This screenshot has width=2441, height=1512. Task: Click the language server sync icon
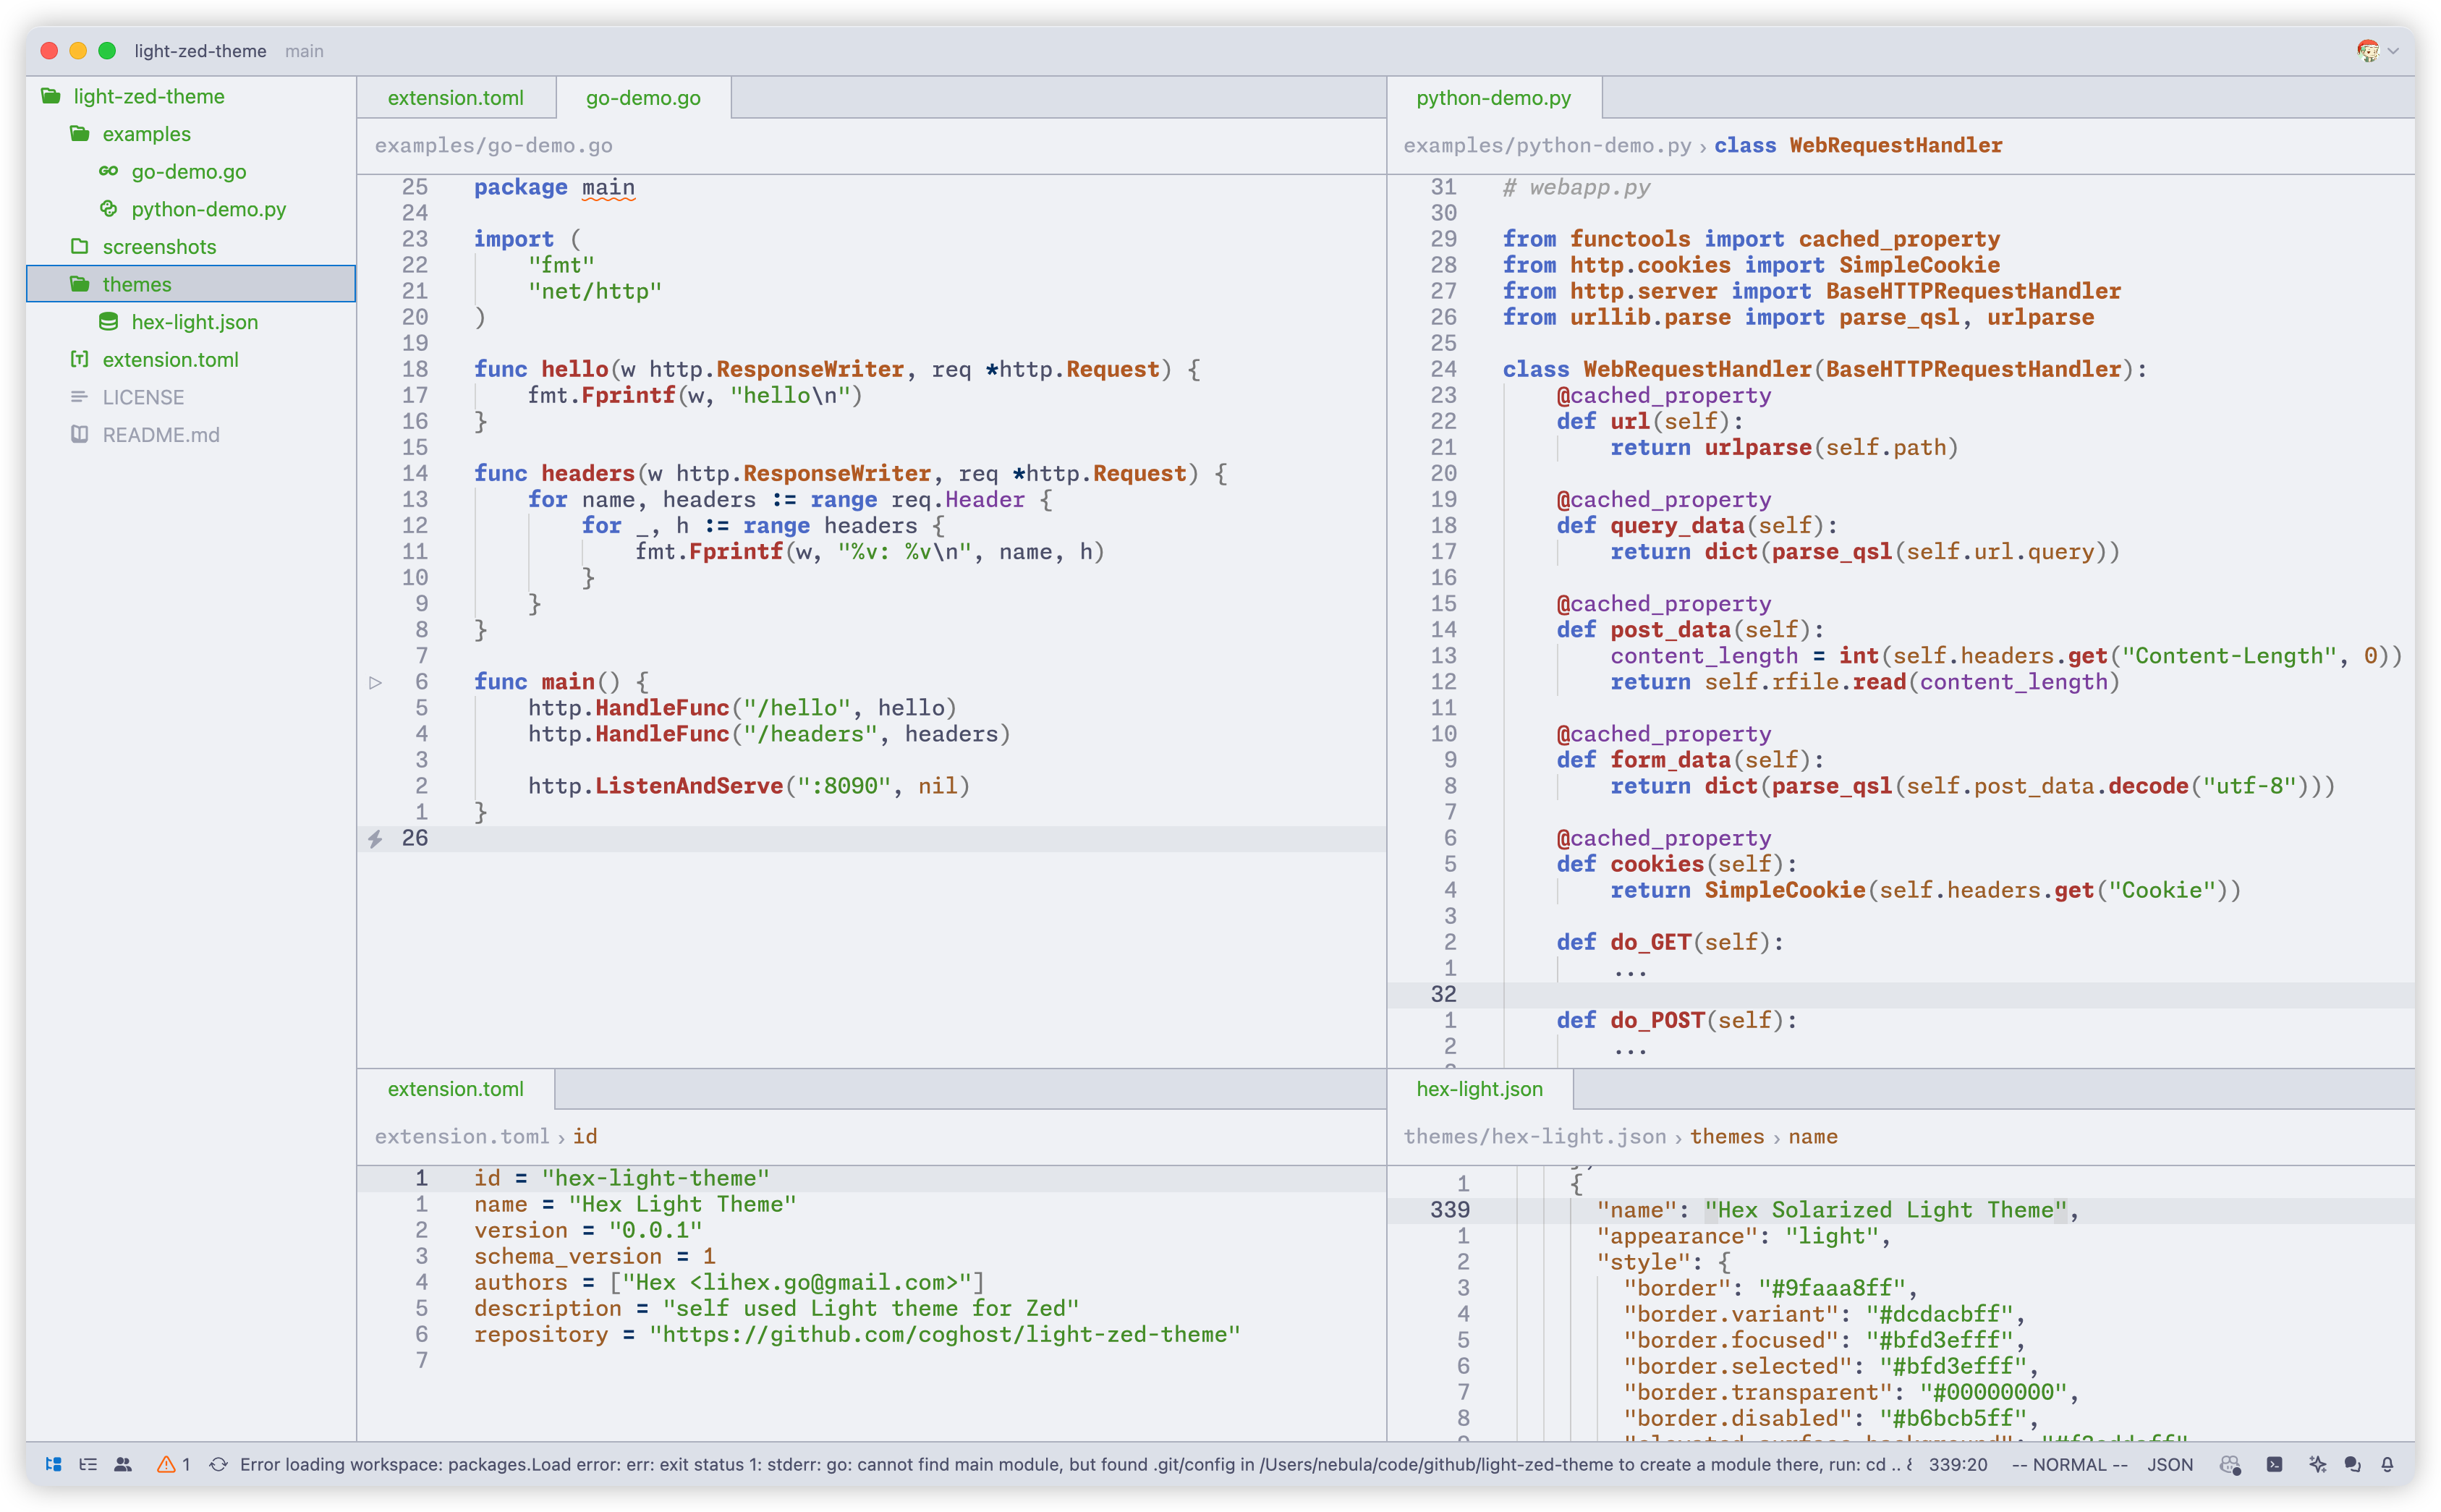pyautogui.click(x=218, y=1464)
